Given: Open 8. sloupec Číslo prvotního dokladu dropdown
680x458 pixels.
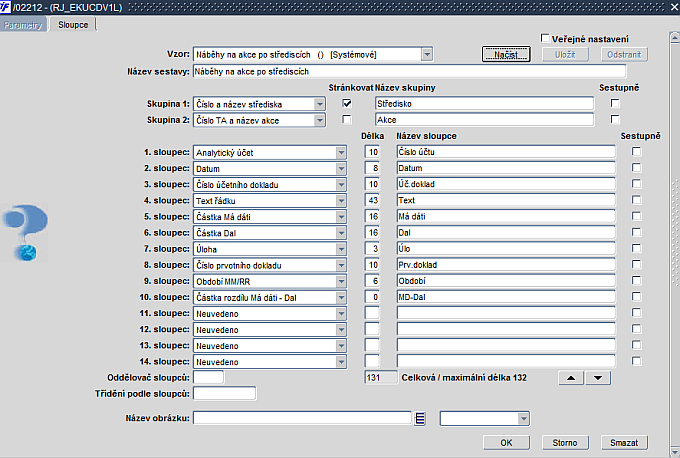Looking at the screenshot, I should coord(341,265).
